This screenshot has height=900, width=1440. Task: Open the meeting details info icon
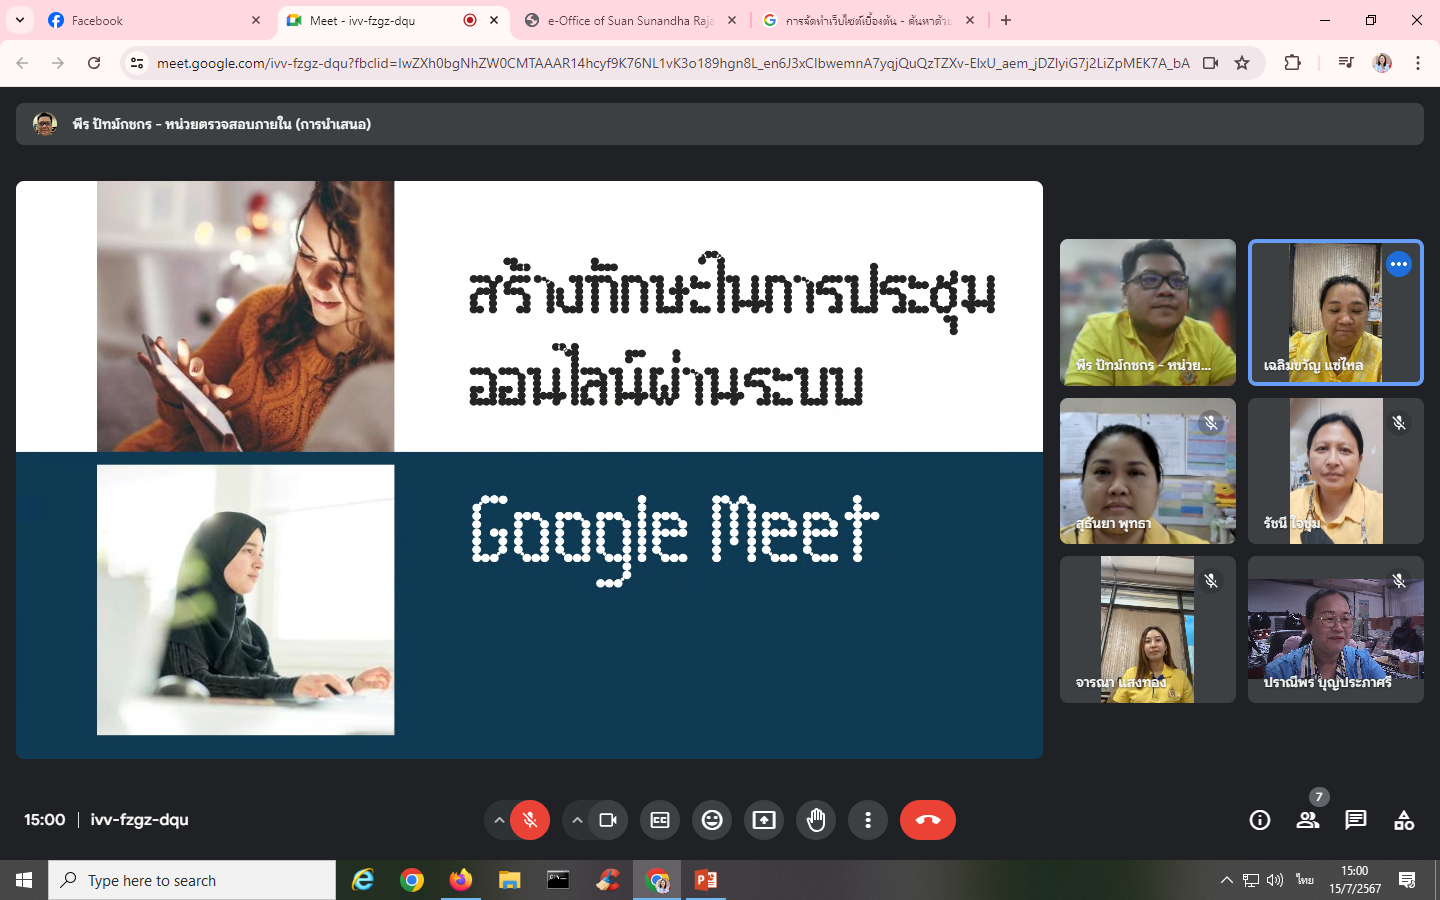click(1260, 820)
